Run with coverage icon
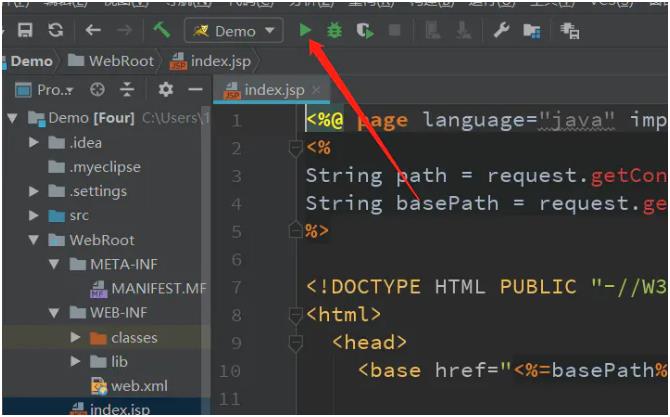 pos(365,31)
